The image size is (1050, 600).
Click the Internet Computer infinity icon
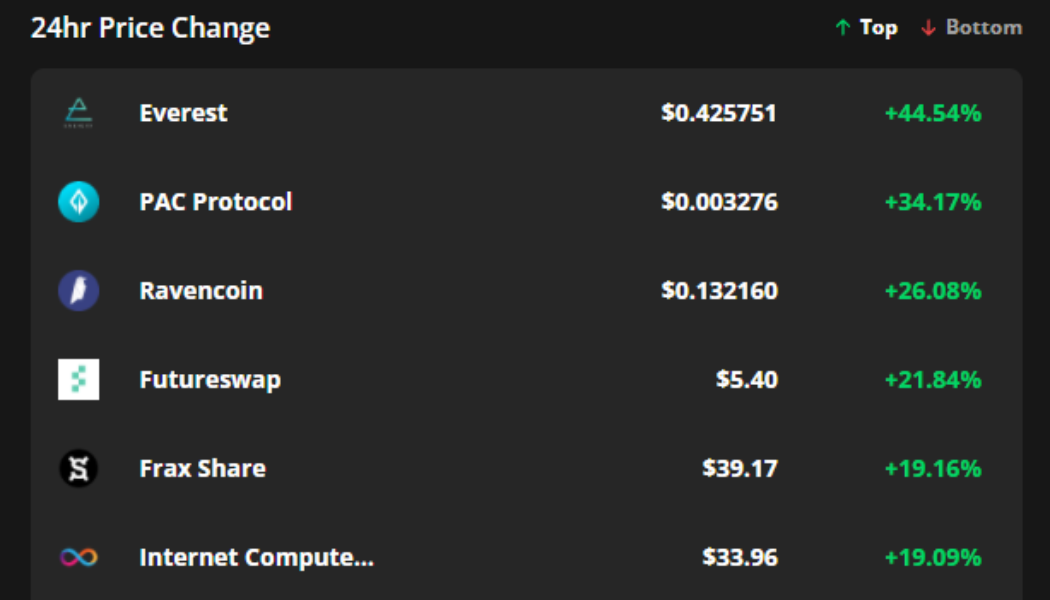pyautogui.click(x=78, y=557)
